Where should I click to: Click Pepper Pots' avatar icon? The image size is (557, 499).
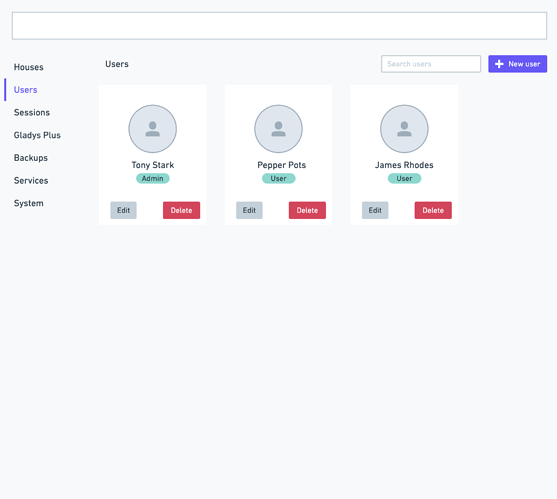coord(278,129)
